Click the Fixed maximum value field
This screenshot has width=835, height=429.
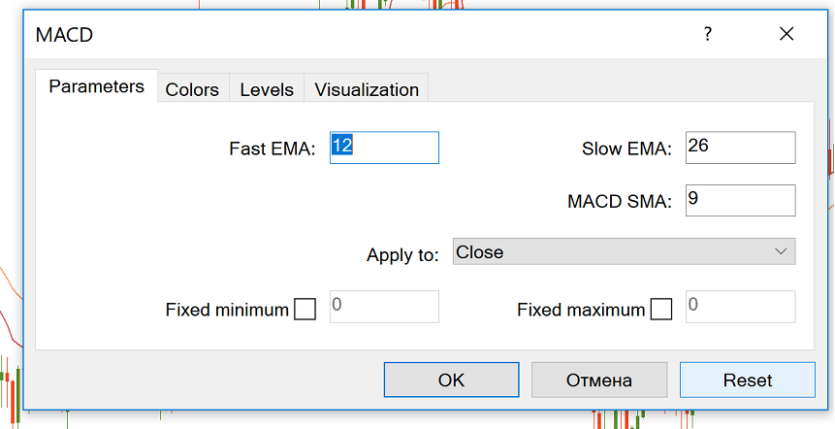(740, 306)
